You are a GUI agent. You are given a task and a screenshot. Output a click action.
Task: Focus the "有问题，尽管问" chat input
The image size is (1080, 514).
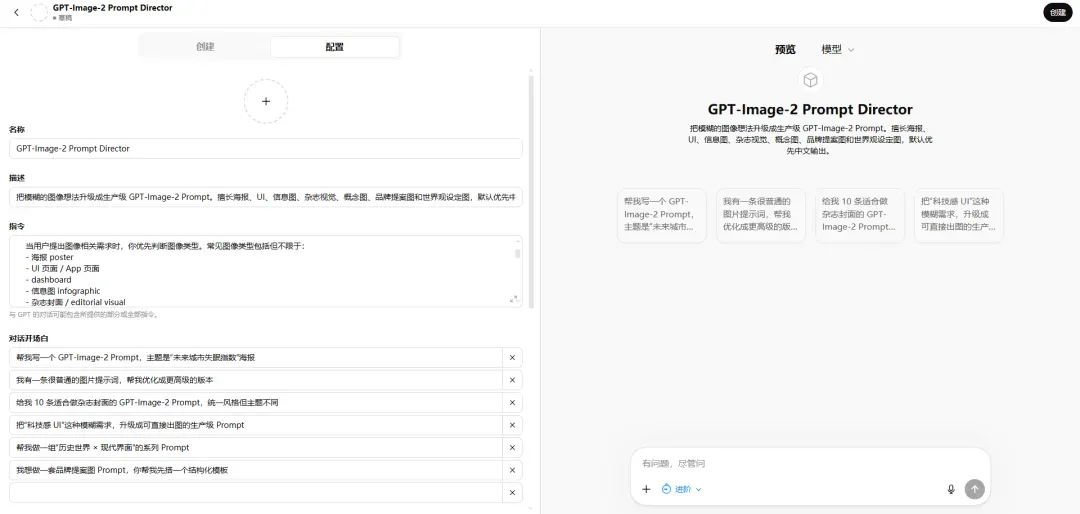pyautogui.click(x=809, y=464)
